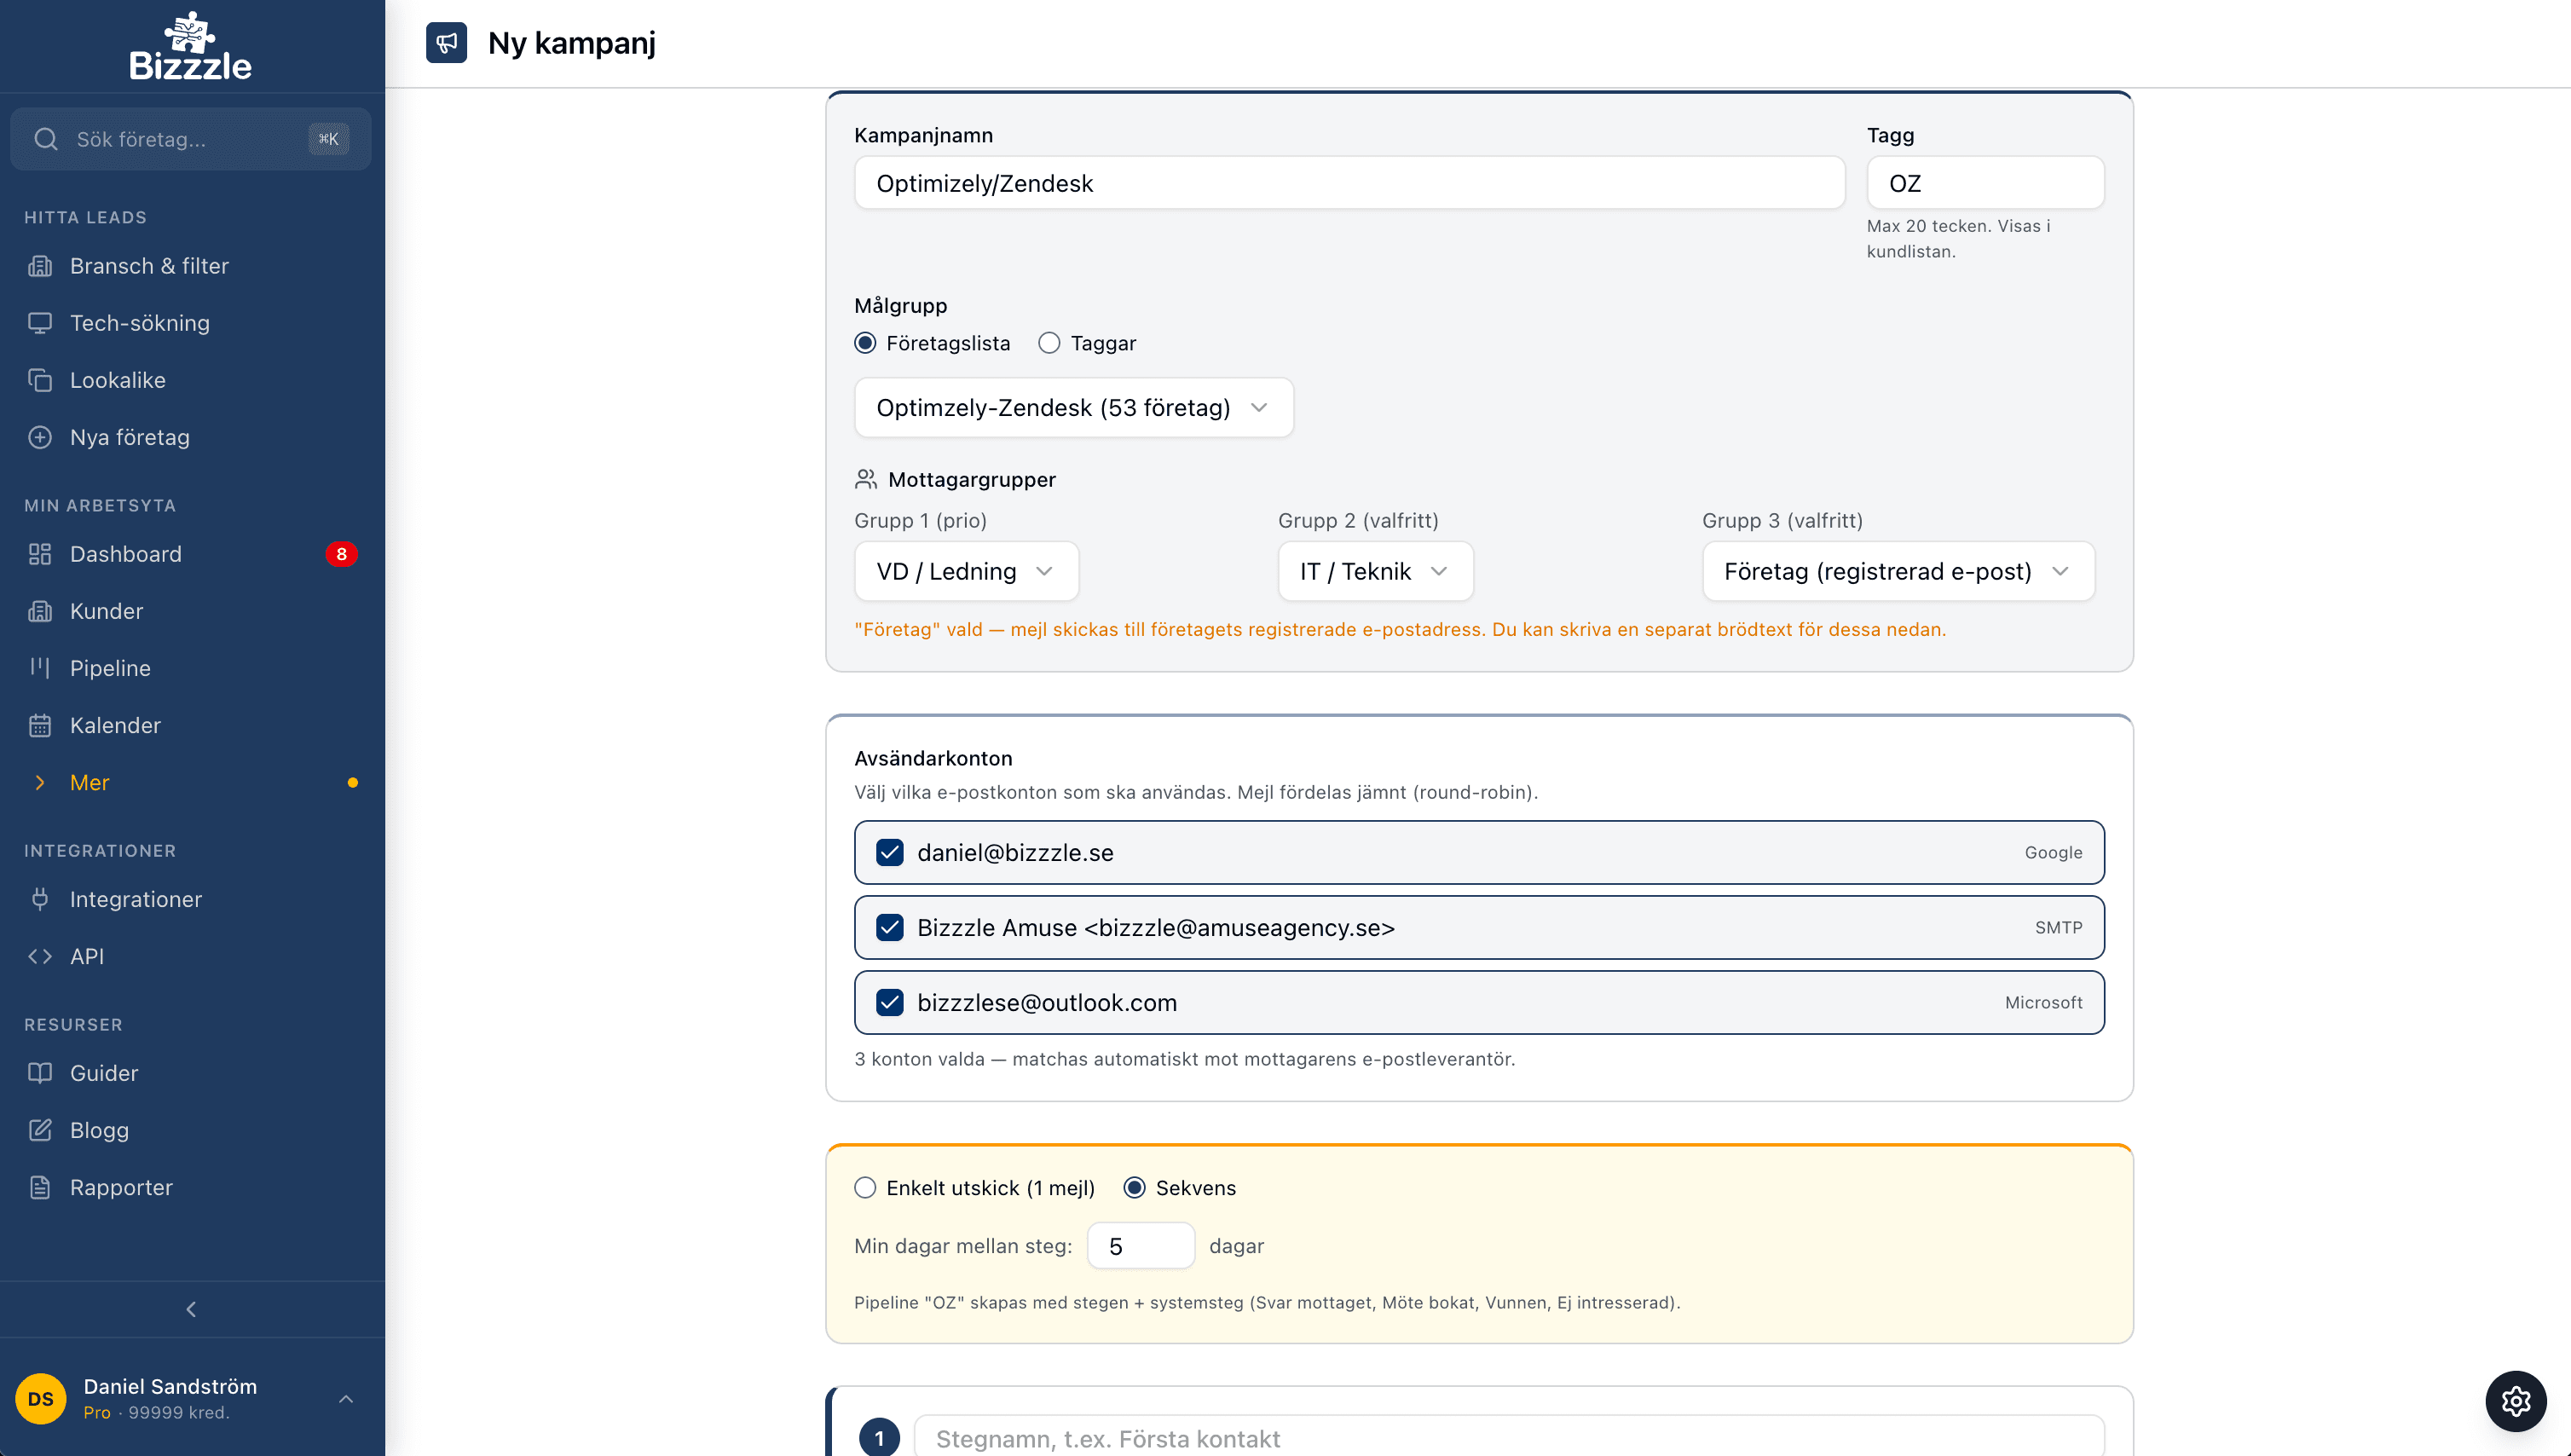The width and height of the screenshot is (2571, 1456).
Task: Uncheck the daniel@bizzzle.se sender account
Action: pyautogui.click(x=889, y=852)
